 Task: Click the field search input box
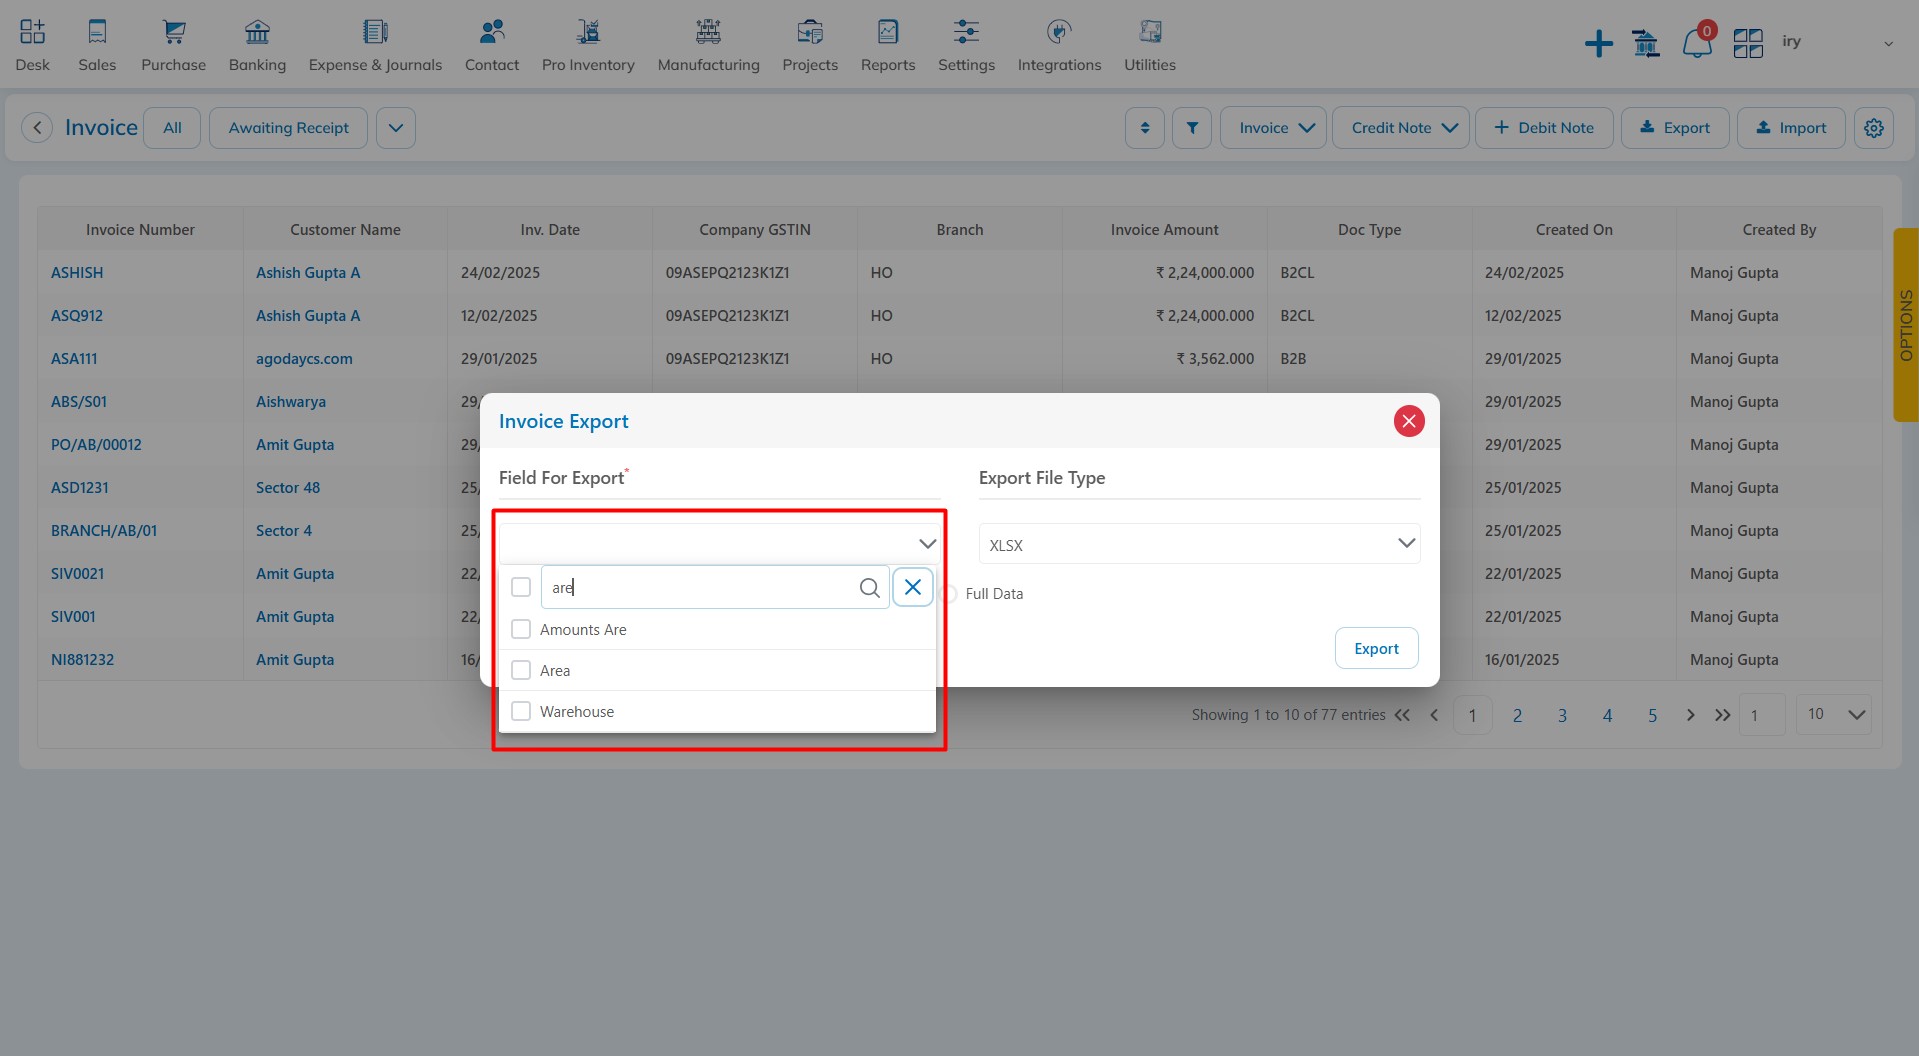point(700,588)
